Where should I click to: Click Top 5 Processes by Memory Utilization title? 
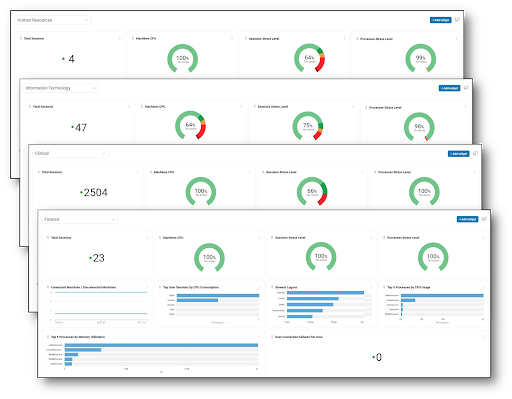coord(78,337)
